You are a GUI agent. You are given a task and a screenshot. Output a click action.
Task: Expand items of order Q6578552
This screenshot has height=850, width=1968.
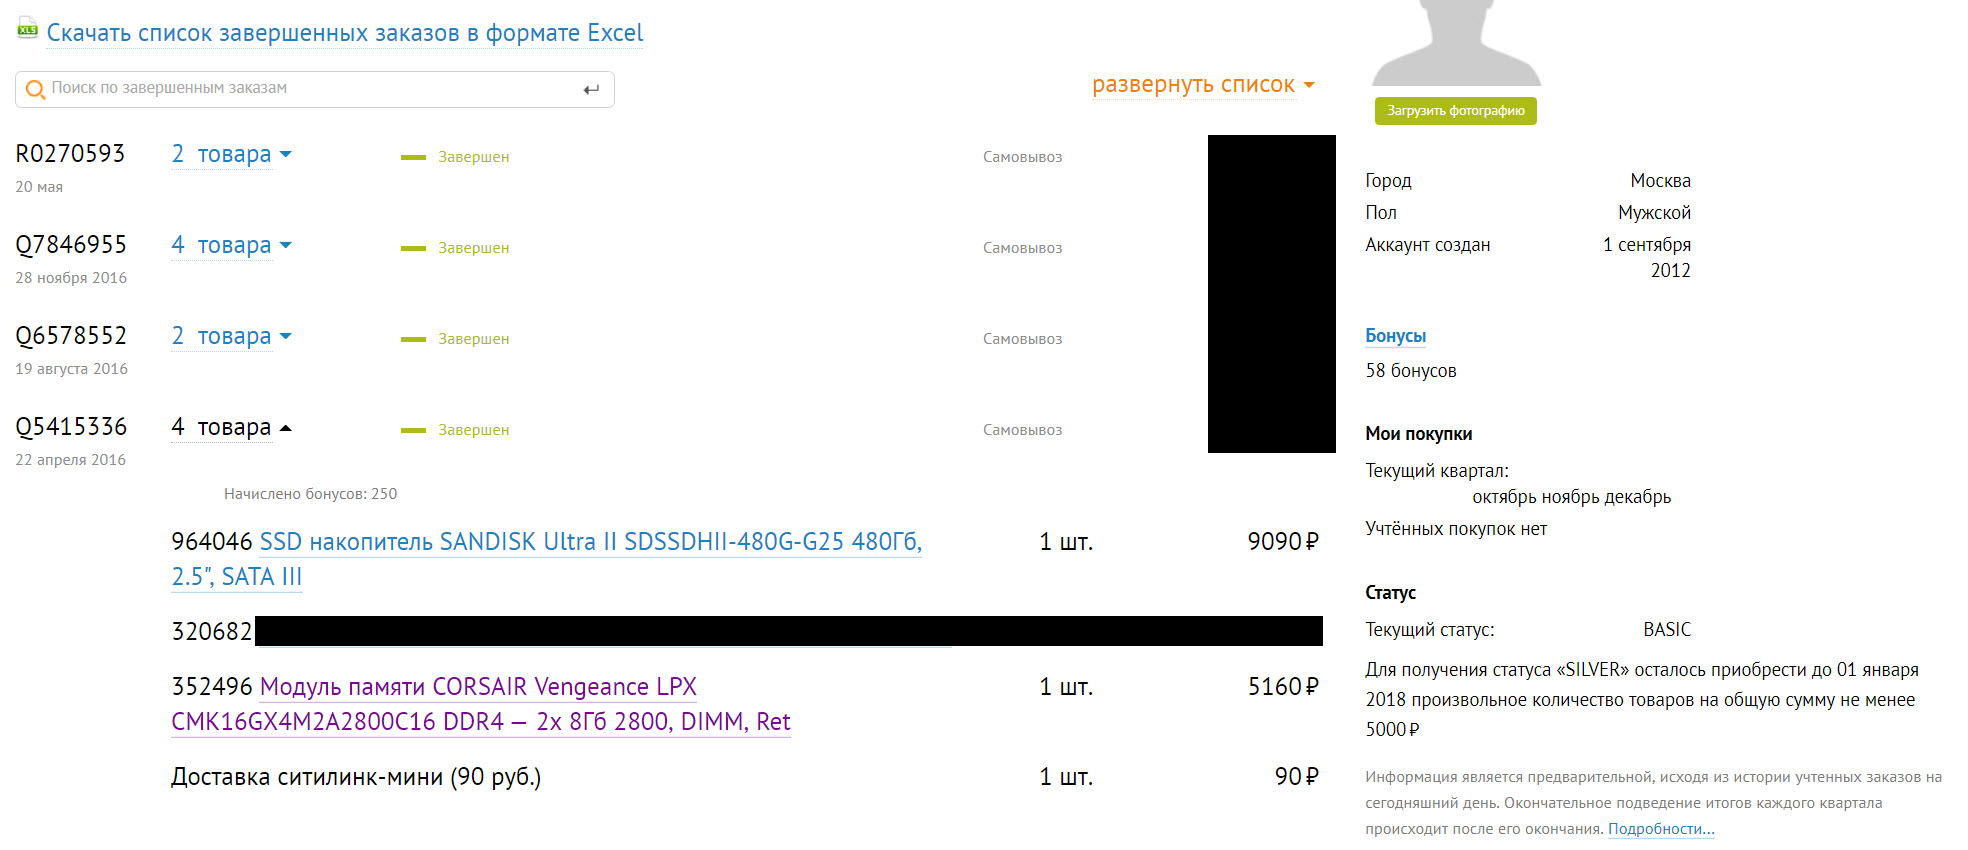coord(231,336)
